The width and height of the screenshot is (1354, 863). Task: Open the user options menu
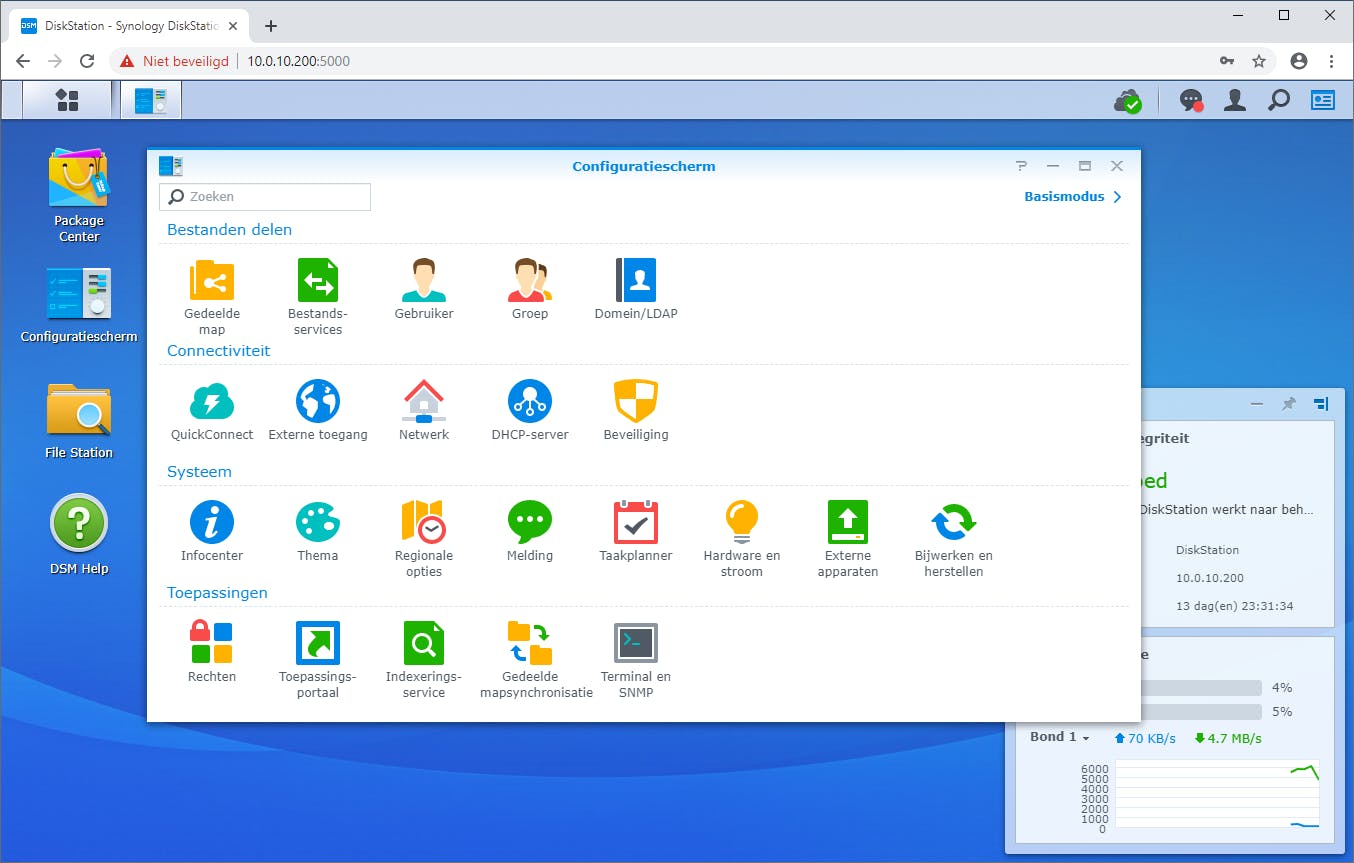(1235, 100)
